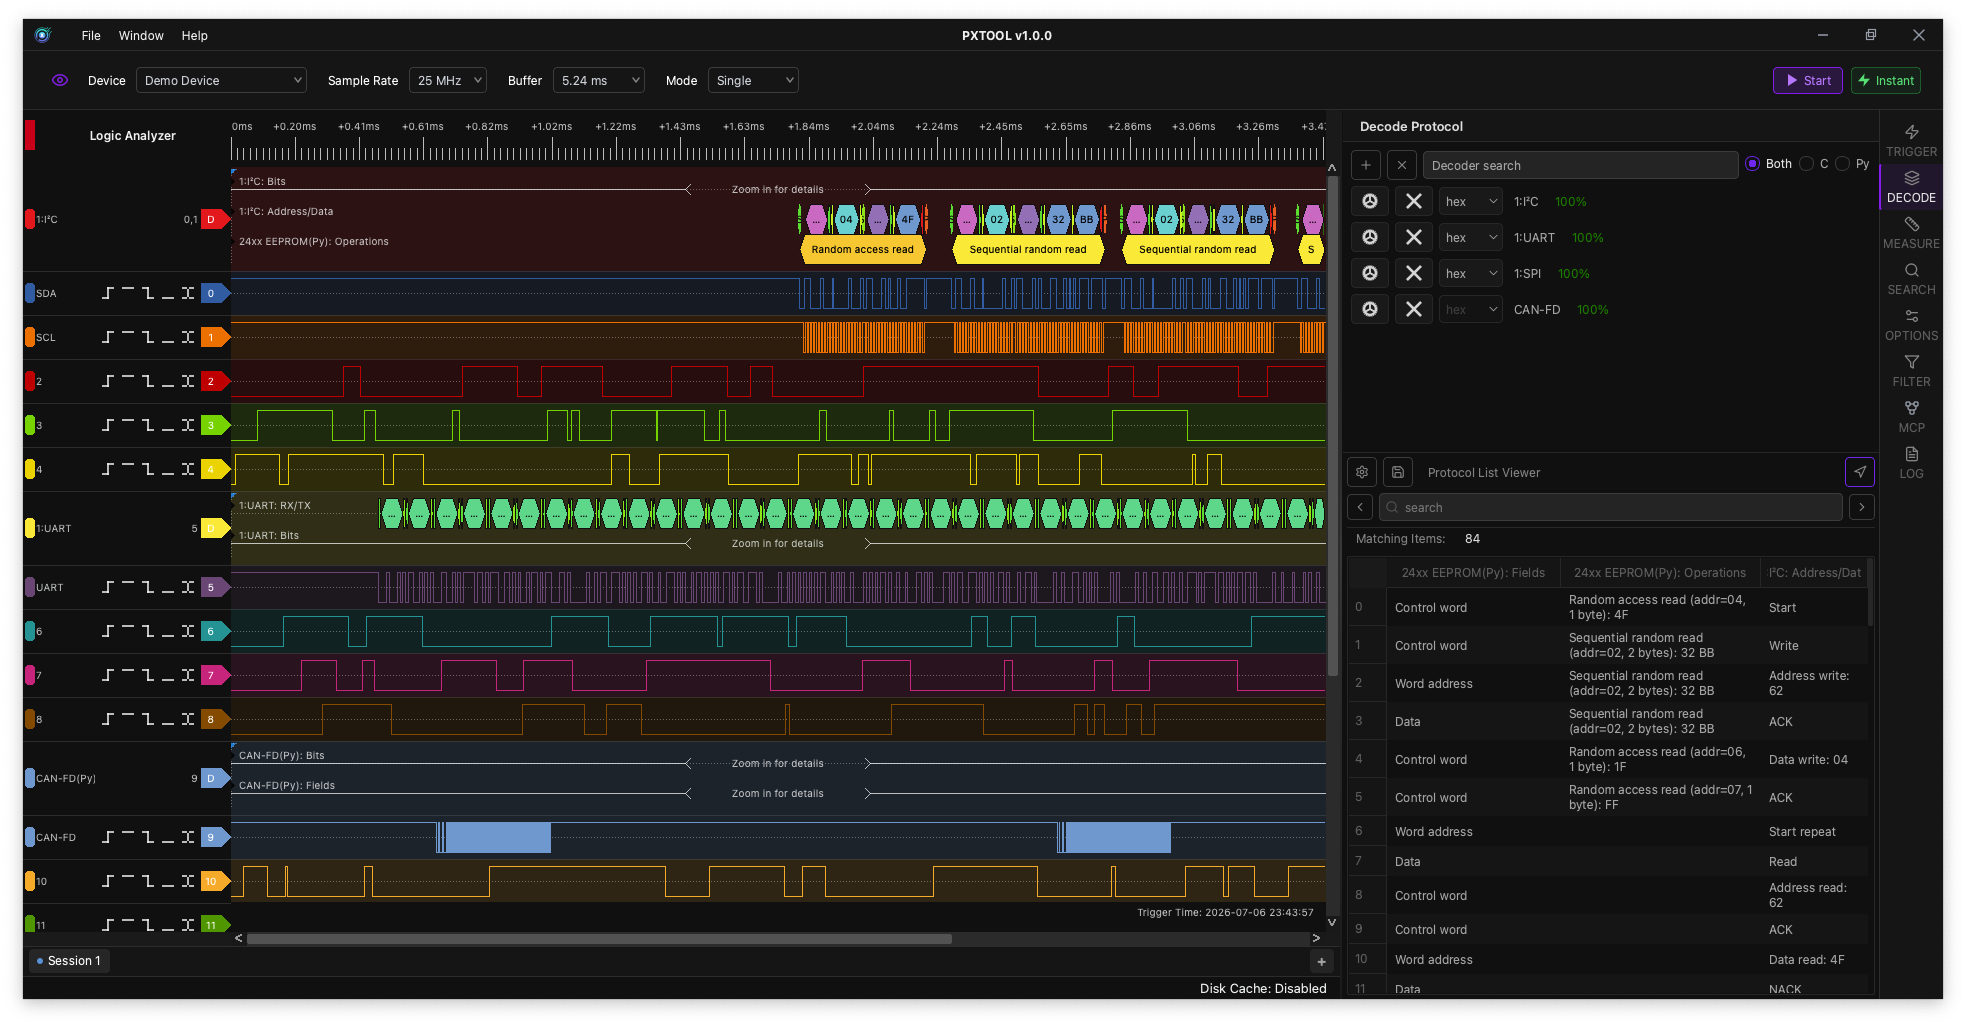Click the green color swatch of channel 3
This screenshot has height=1026, width=1966.
(x=30, y=425)
